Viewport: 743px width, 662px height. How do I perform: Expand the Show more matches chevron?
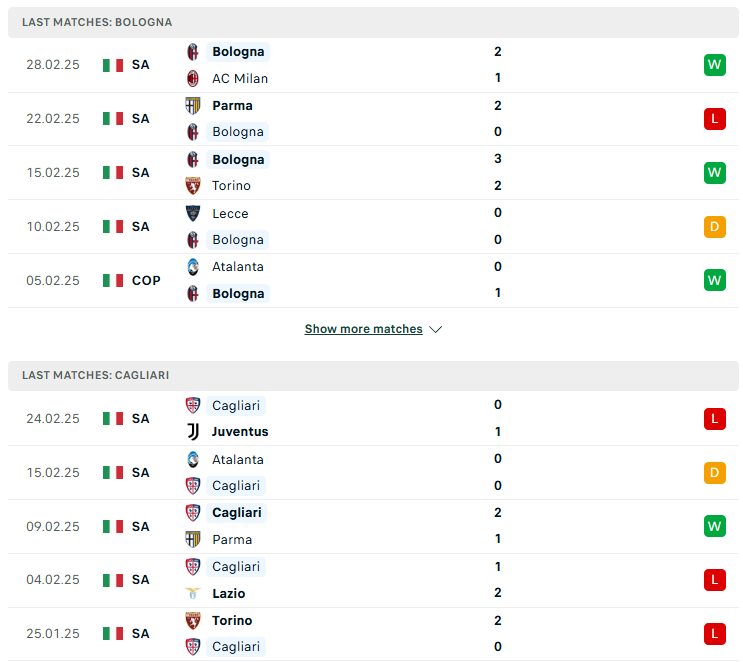435,329
